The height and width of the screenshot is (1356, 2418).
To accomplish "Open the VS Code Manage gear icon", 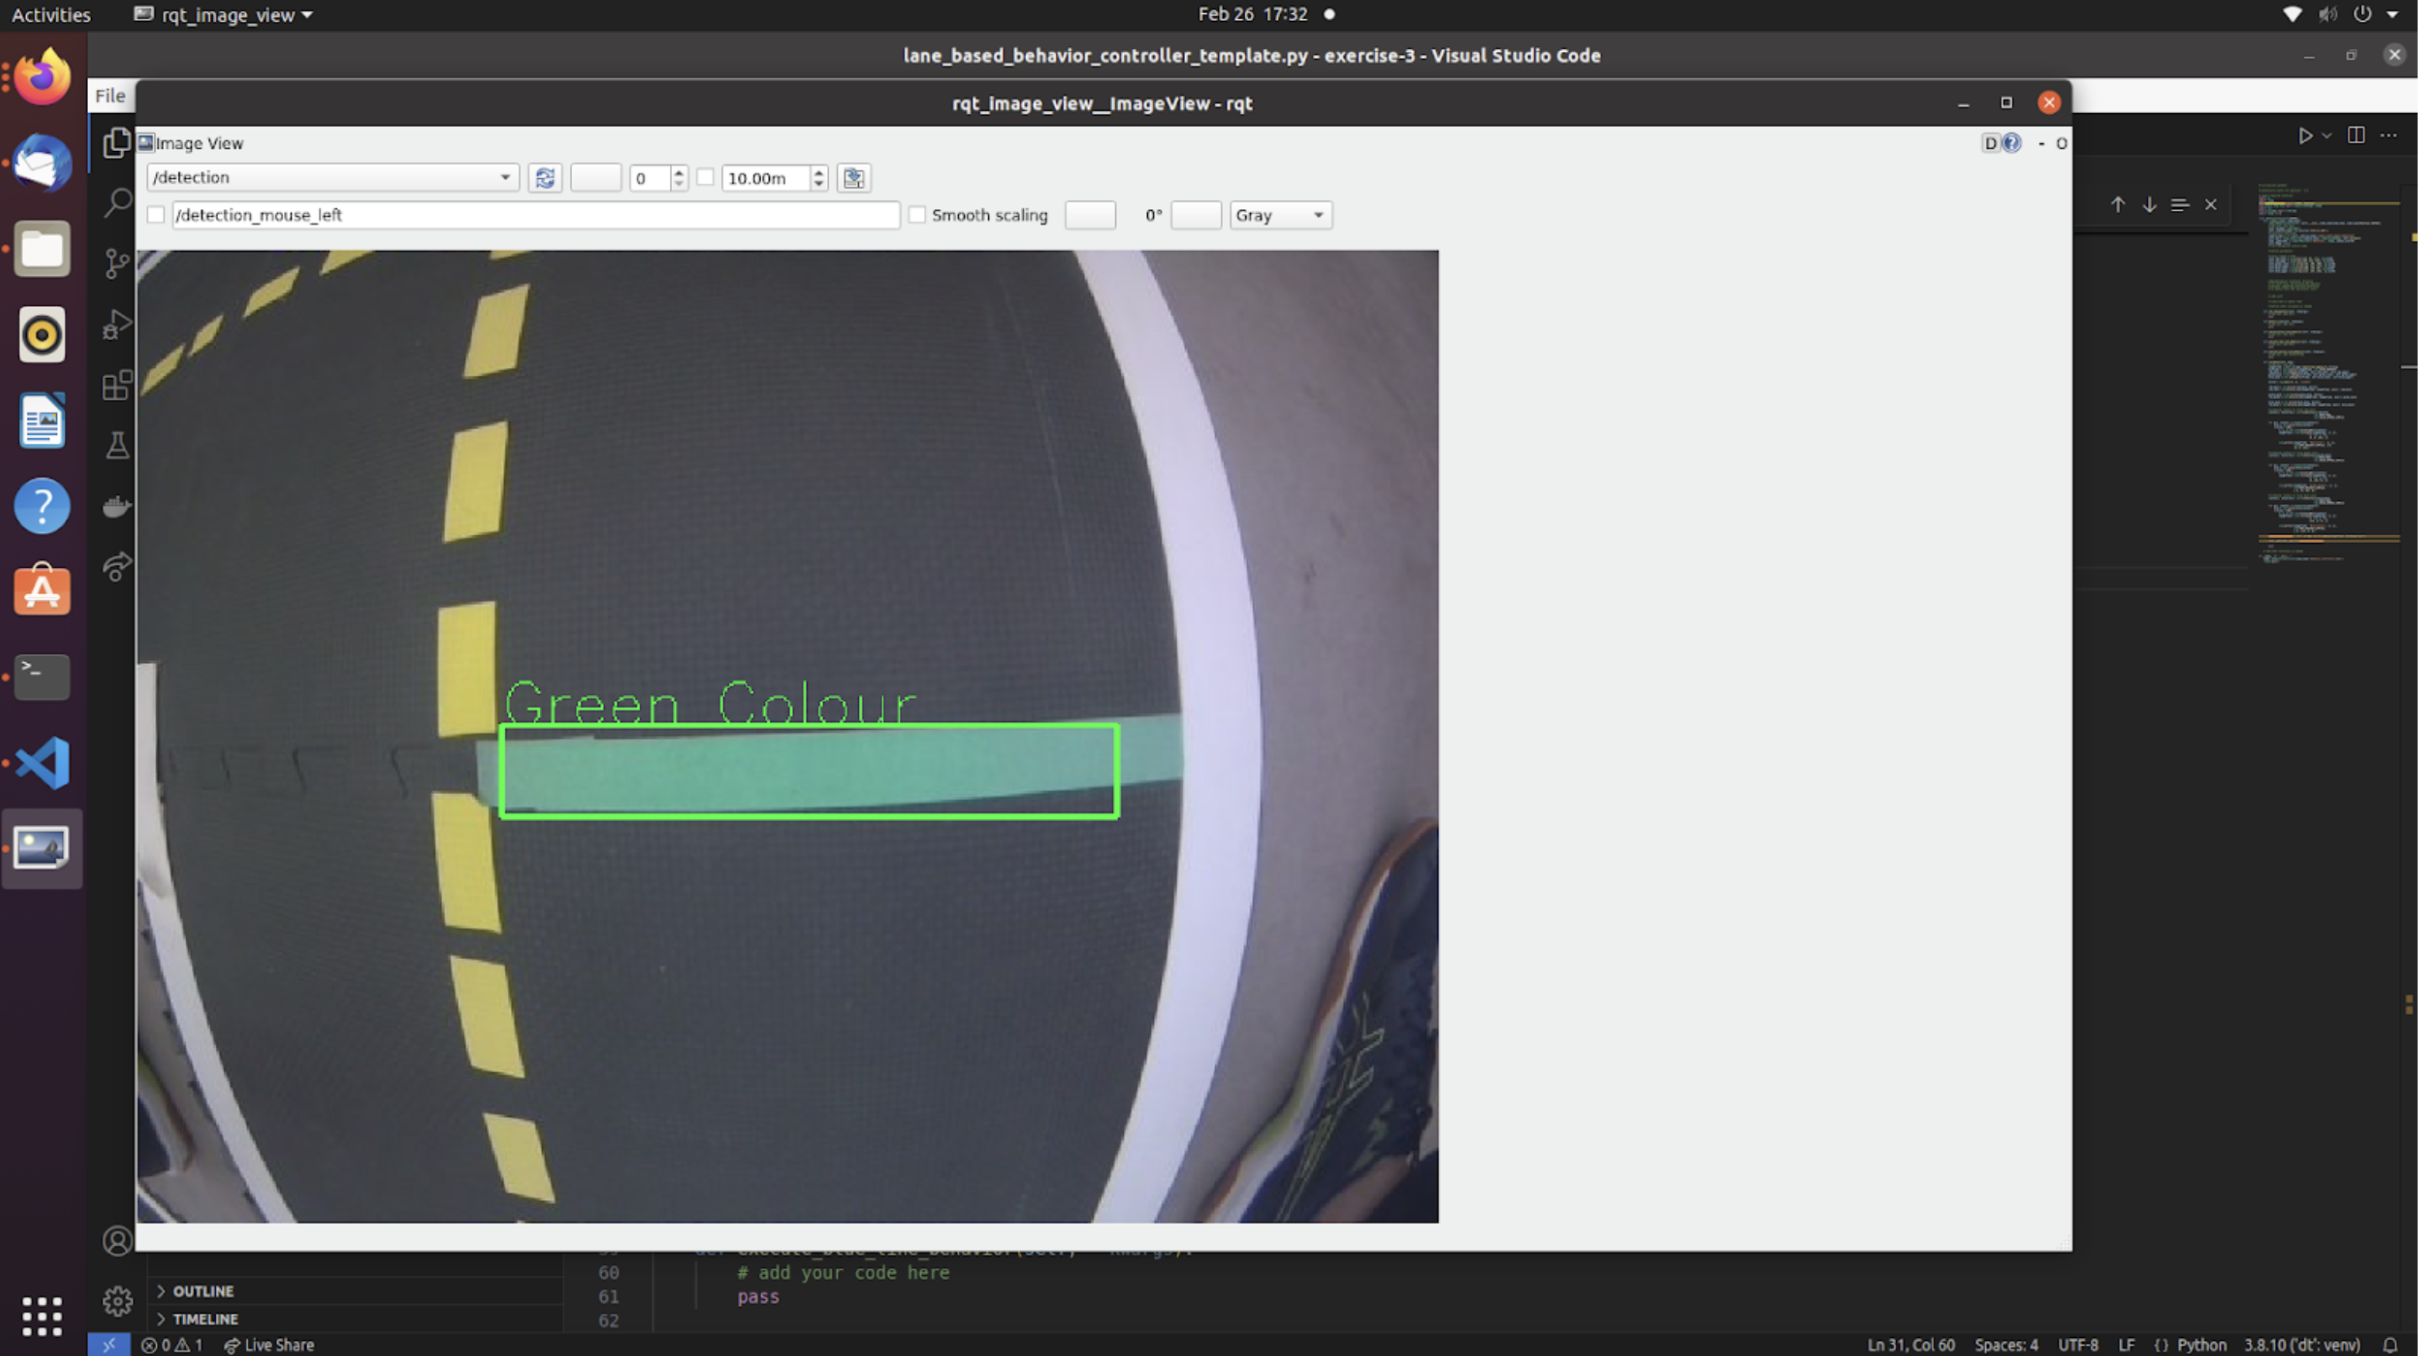I will [x=117, y=1300].
